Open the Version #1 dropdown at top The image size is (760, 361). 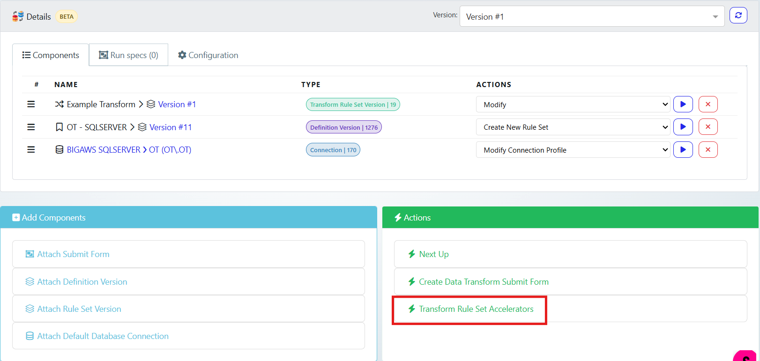click(592, 16)
